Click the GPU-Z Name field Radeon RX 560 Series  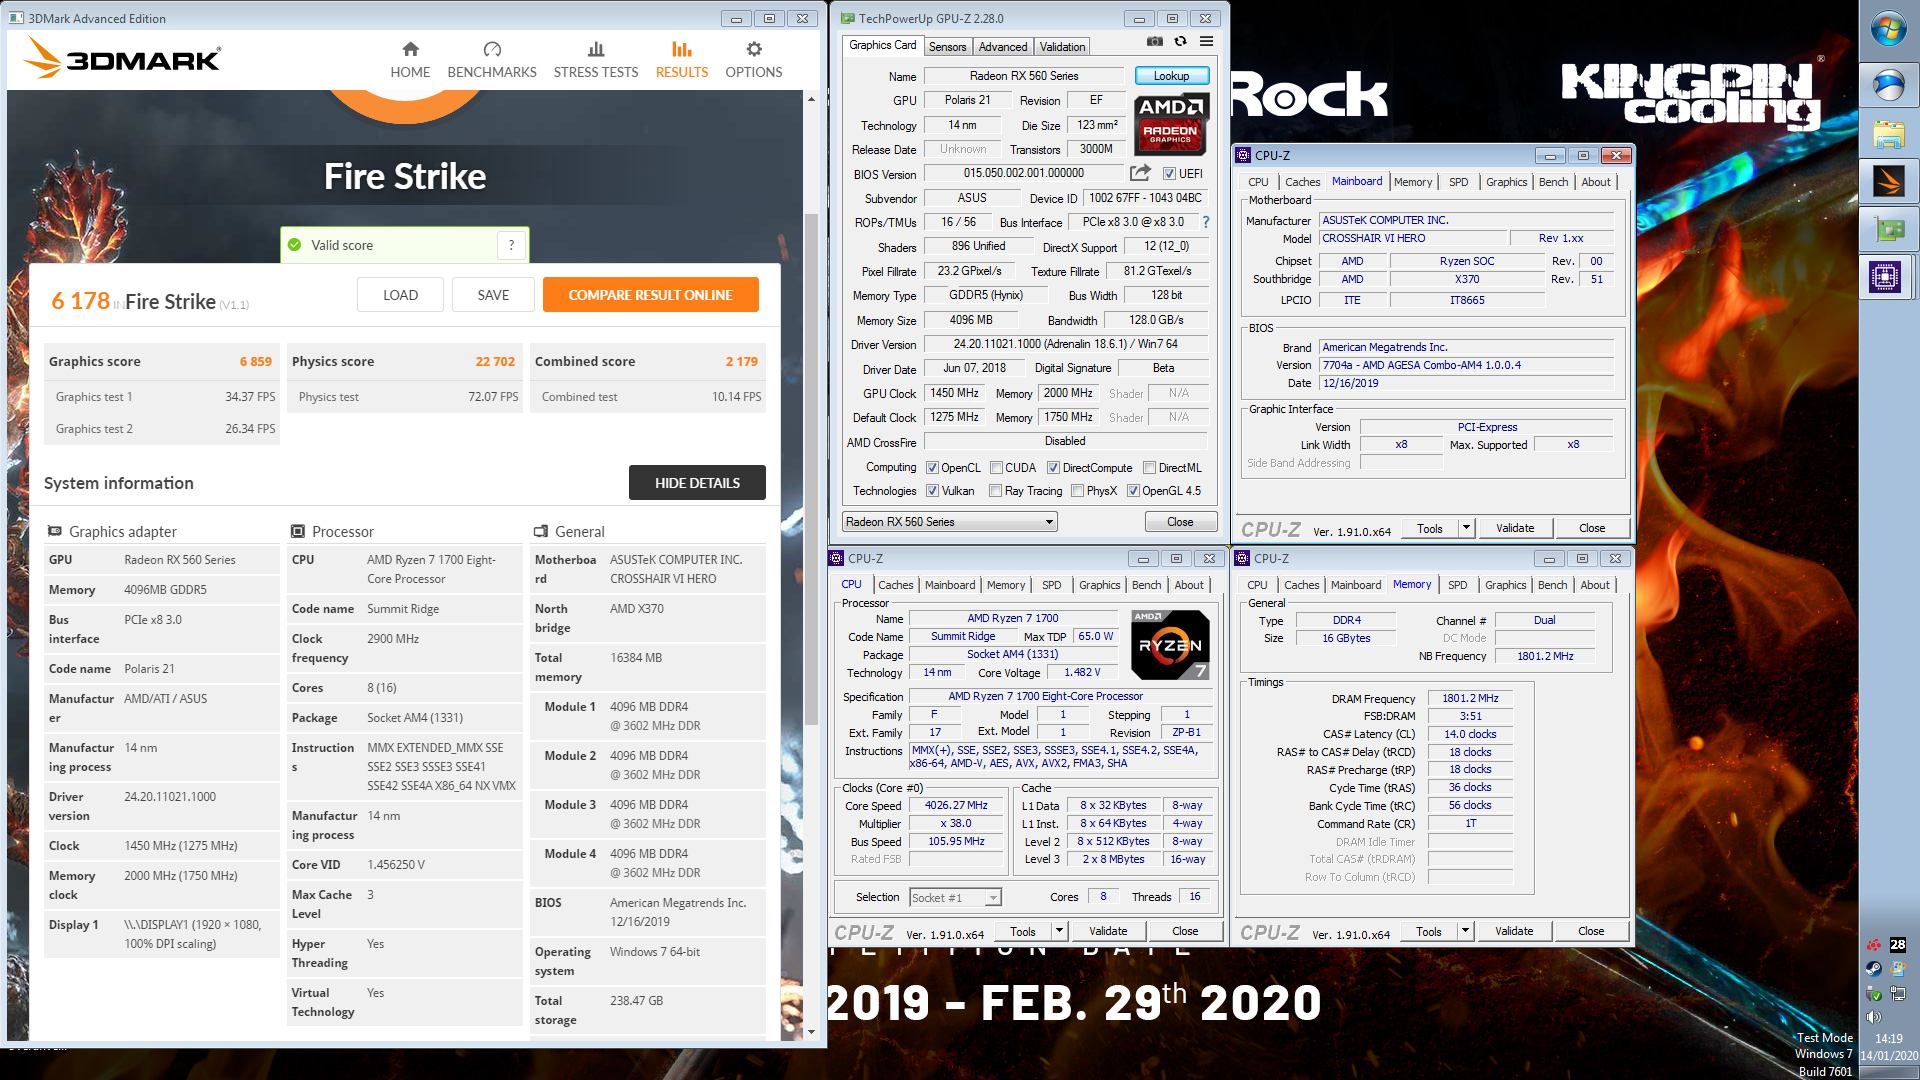click(1024, 76)
